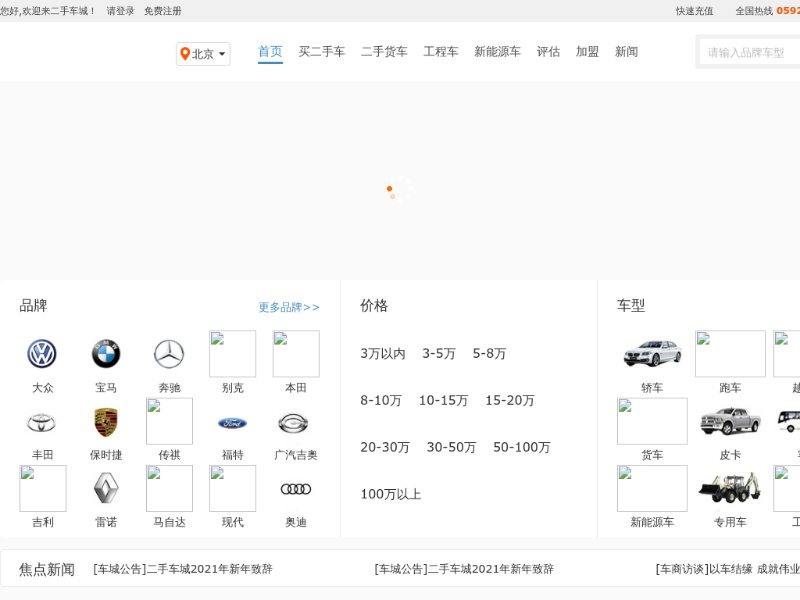
Task: Select the 50-100万 price range
Action: tap(521, 447)
